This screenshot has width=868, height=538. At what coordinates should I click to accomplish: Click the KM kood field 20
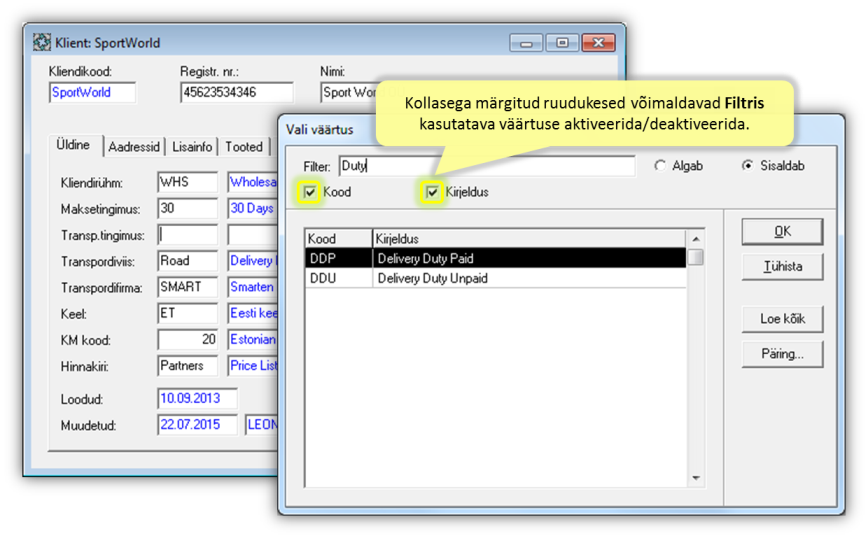[188, 339]
